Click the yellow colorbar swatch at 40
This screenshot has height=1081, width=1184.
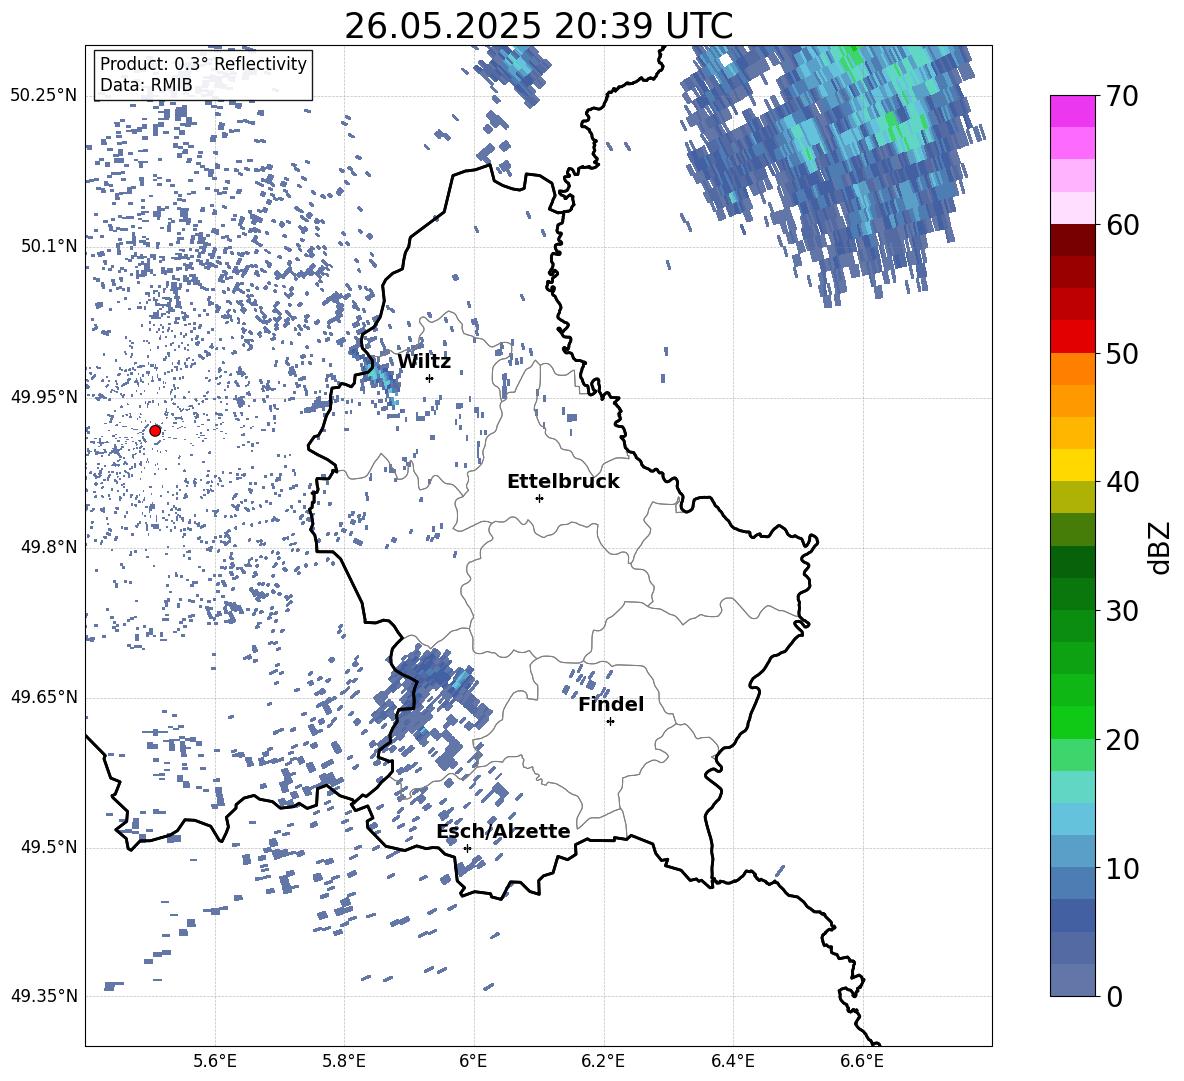(1072, 465)
